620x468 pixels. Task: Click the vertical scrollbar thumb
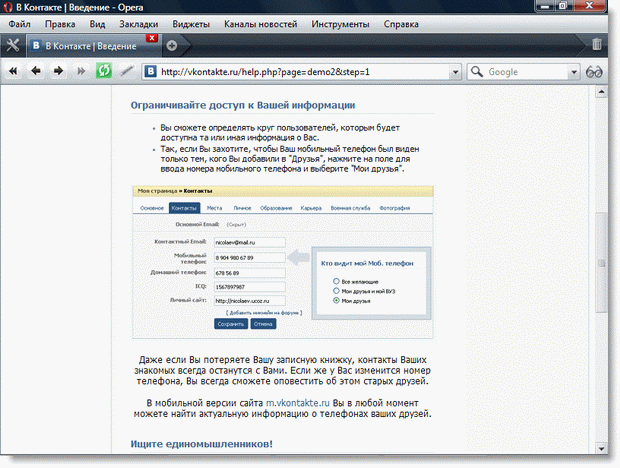point(601,263)
